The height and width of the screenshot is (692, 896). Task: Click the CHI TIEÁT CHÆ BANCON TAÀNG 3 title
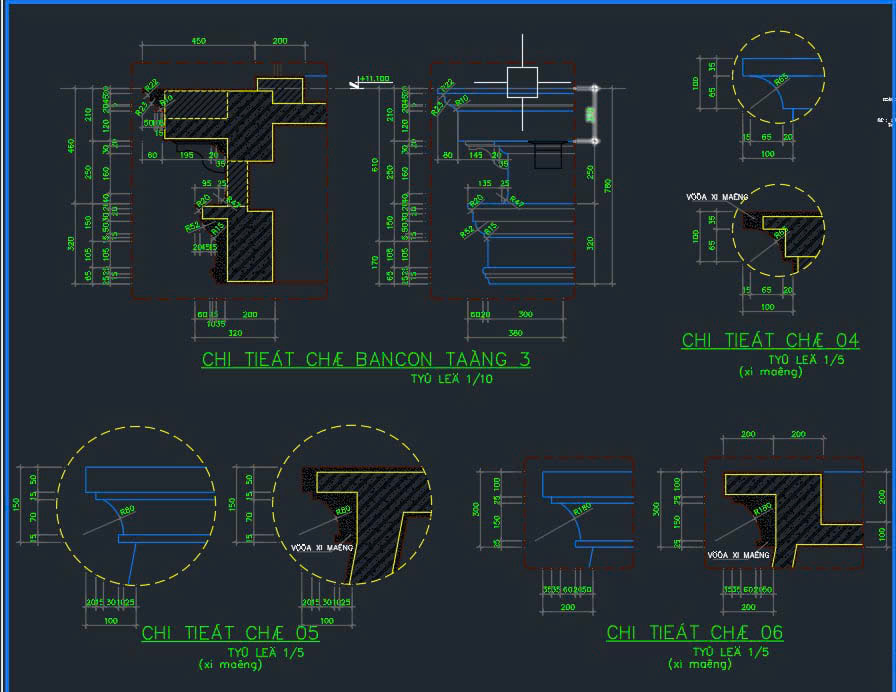[x=366, y=359]
